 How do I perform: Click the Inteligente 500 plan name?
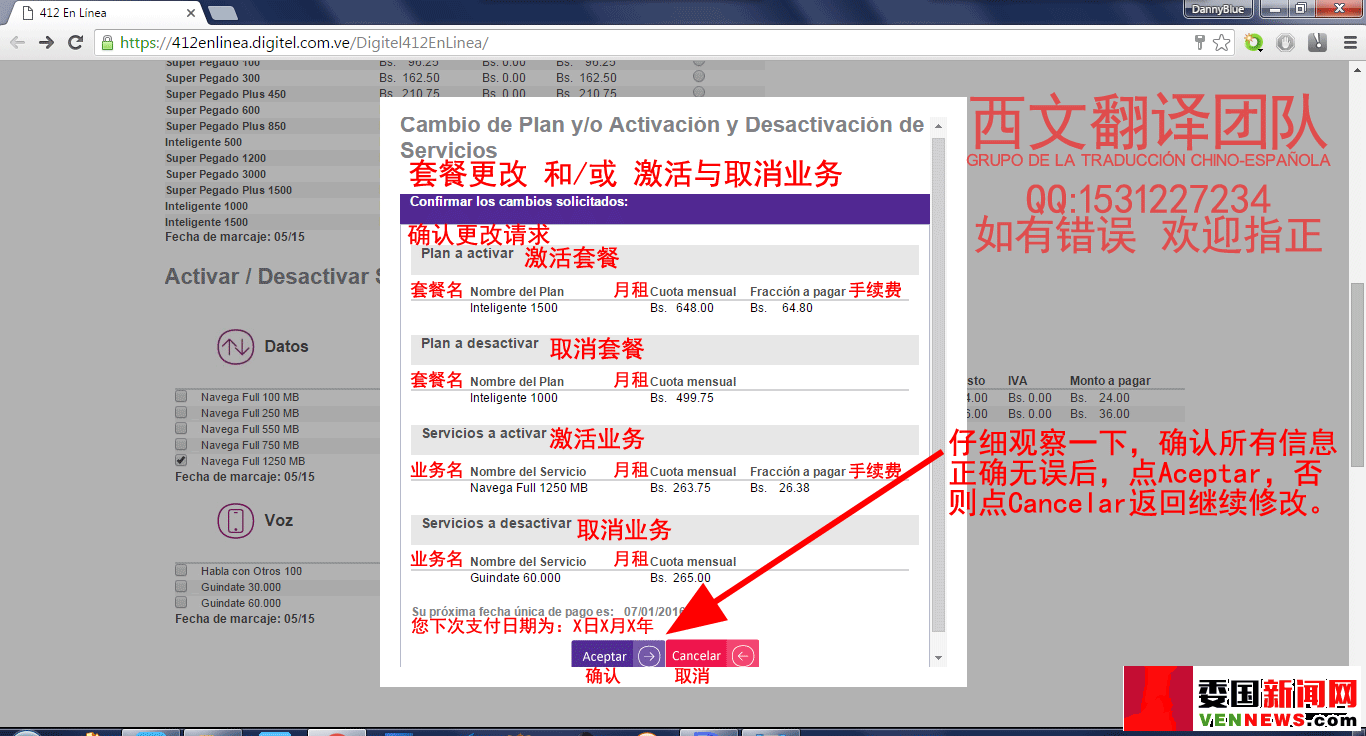pyautogui.click(x=204, y=142)
